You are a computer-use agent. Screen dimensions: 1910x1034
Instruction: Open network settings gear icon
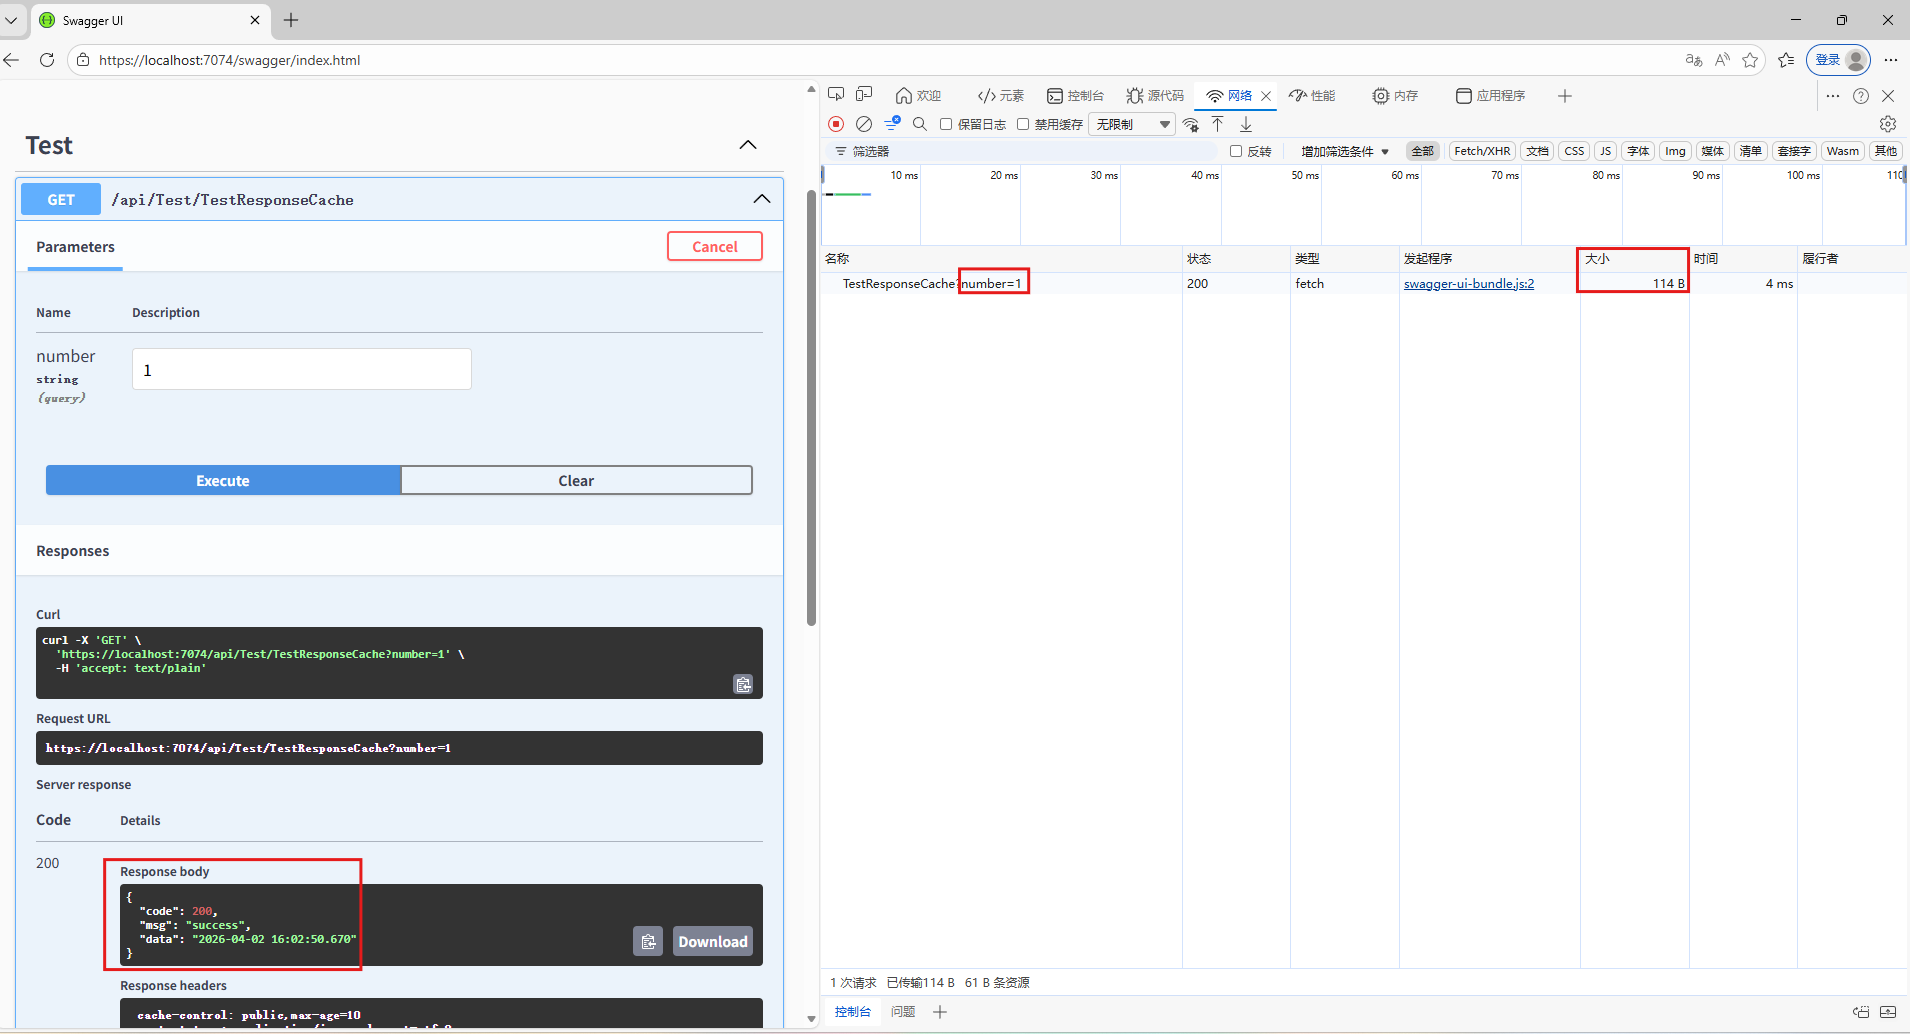(x=1887, y=124)
